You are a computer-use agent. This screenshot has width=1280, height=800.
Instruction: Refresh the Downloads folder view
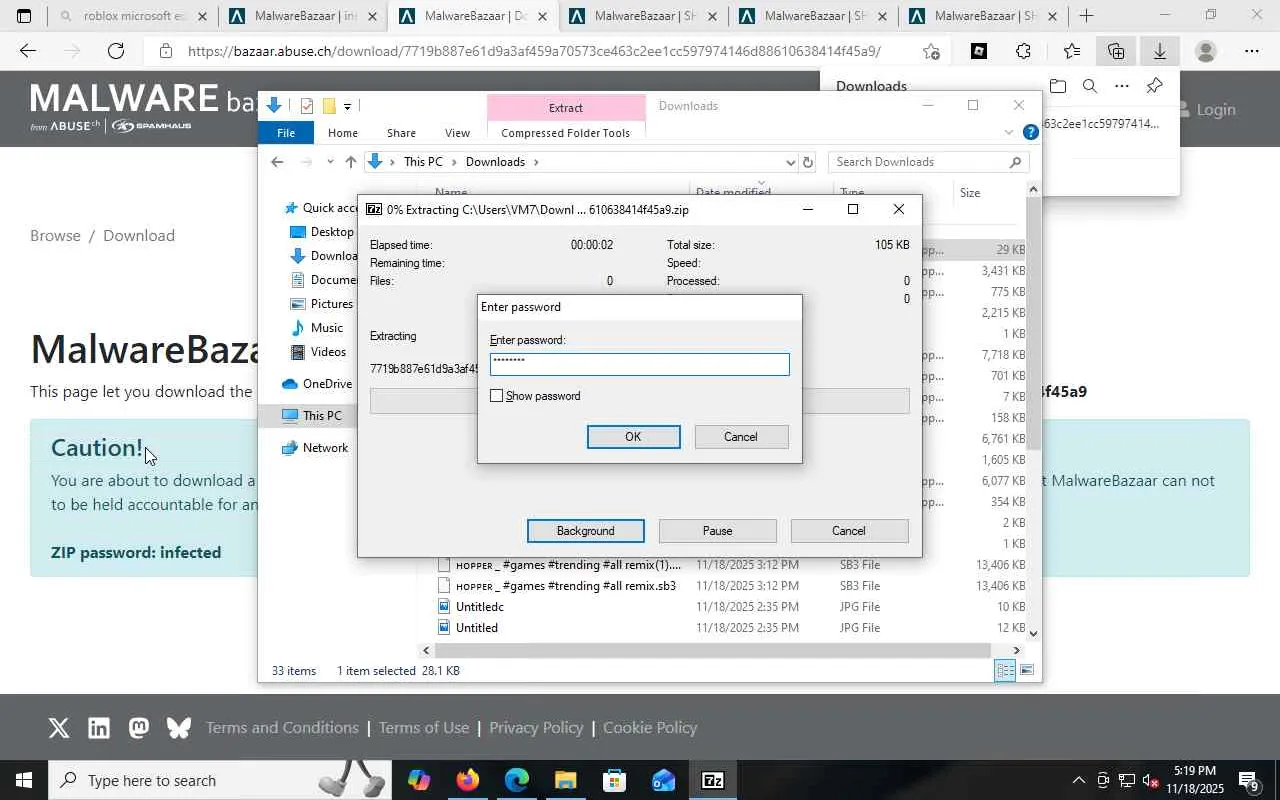808,162
